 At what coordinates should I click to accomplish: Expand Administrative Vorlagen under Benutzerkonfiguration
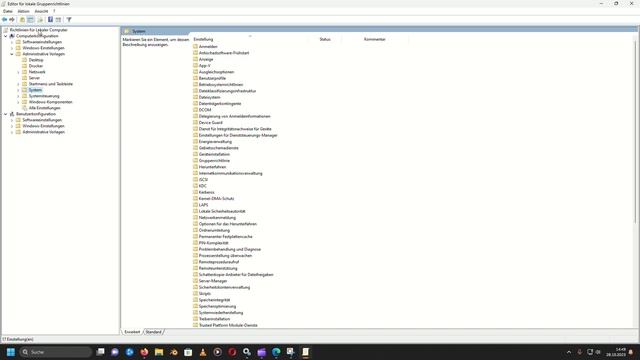[x=12, y=132]
